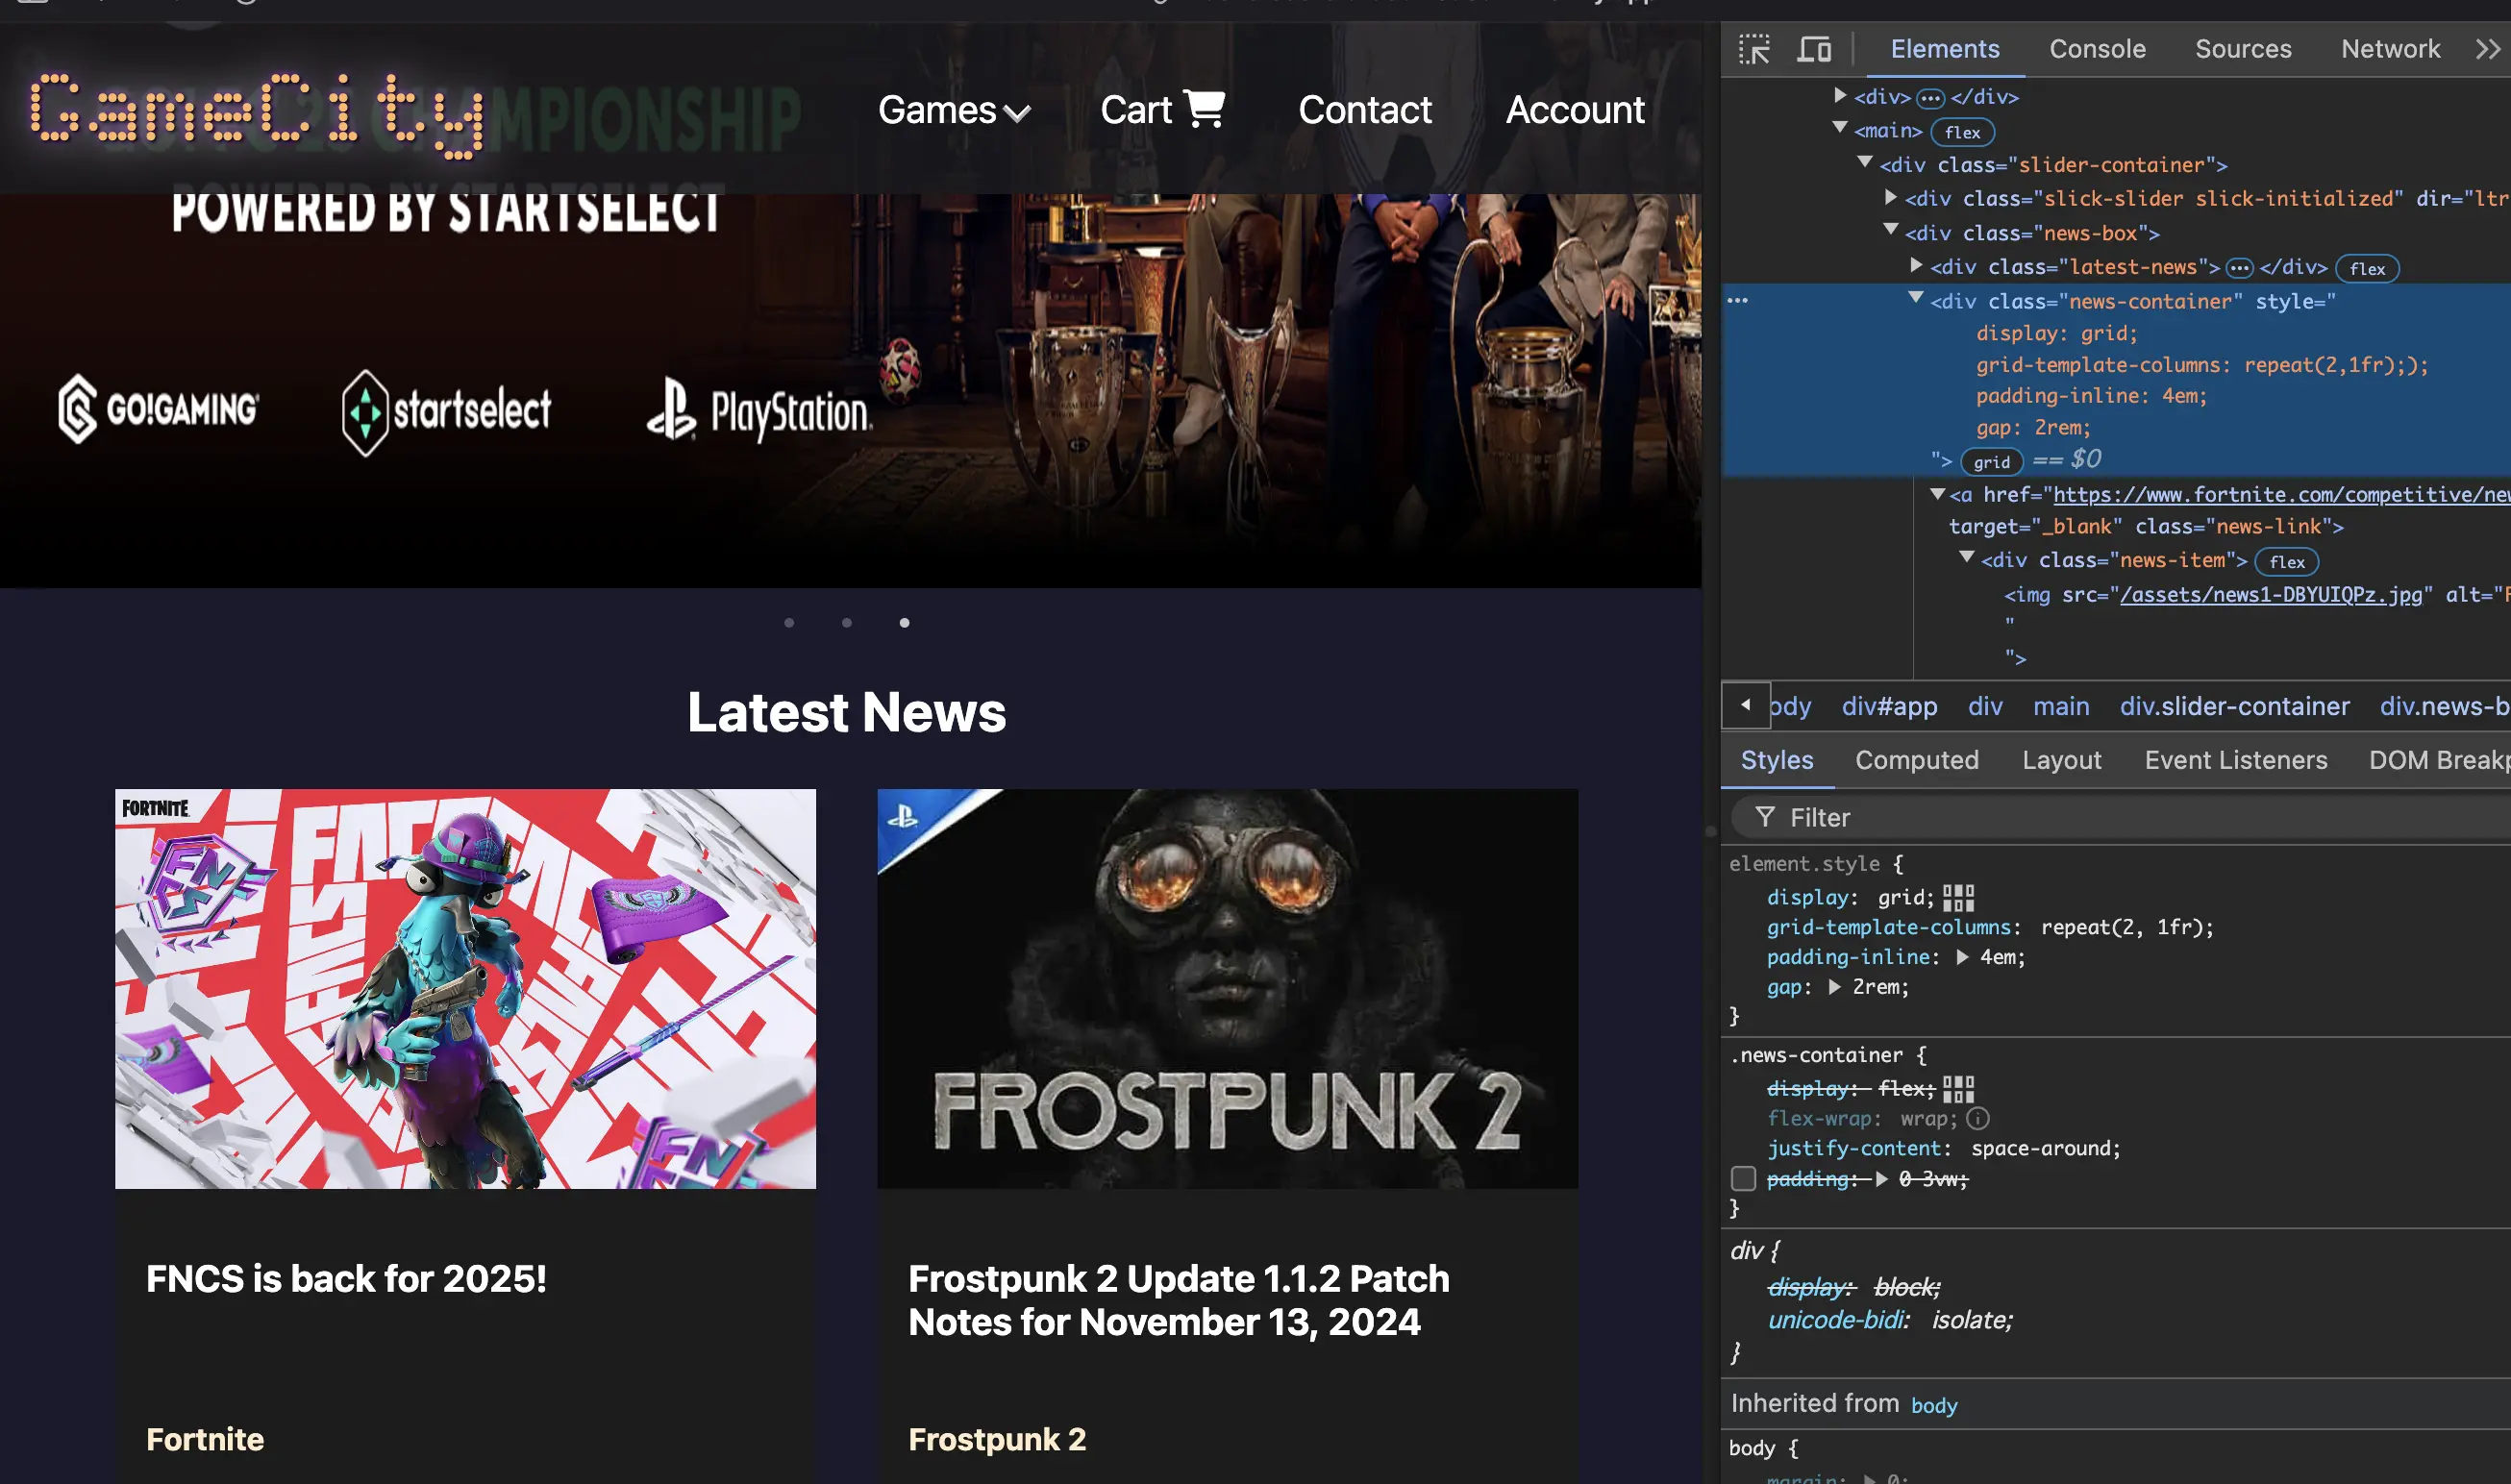Open the /assets/news1 image source link
Image resolution: width=2511 pixels, height=1484 pixels.
coord(2271,595)
